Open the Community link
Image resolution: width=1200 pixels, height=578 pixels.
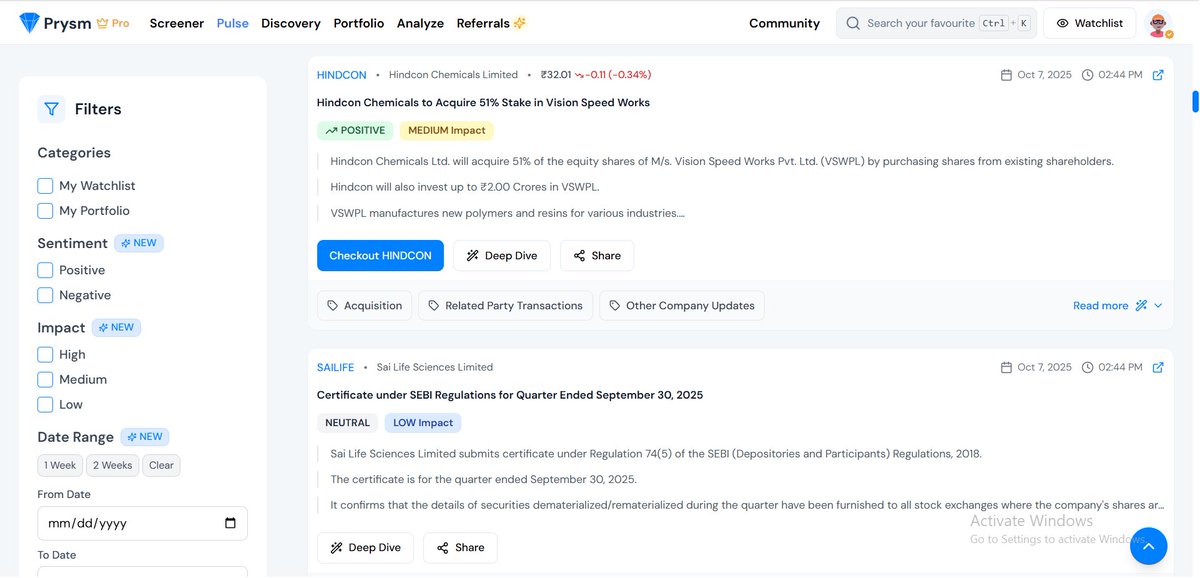[x=784, y=23]
